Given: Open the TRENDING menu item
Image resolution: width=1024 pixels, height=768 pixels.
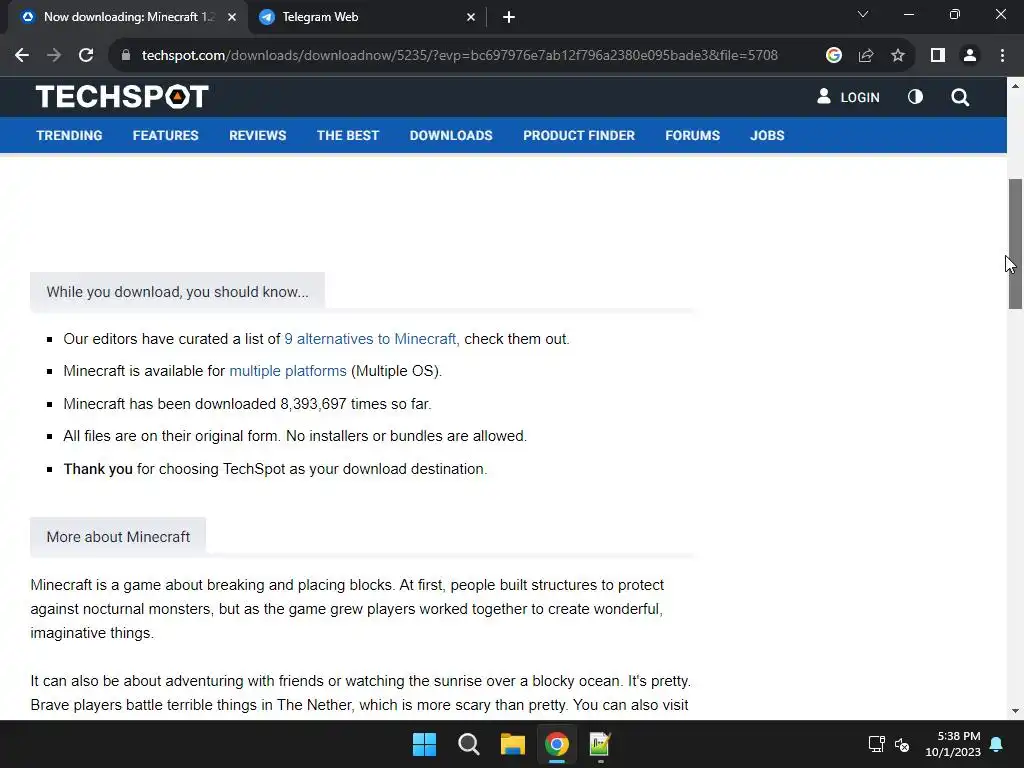Looking at the screenshot, I should click(x=69, y=135).
